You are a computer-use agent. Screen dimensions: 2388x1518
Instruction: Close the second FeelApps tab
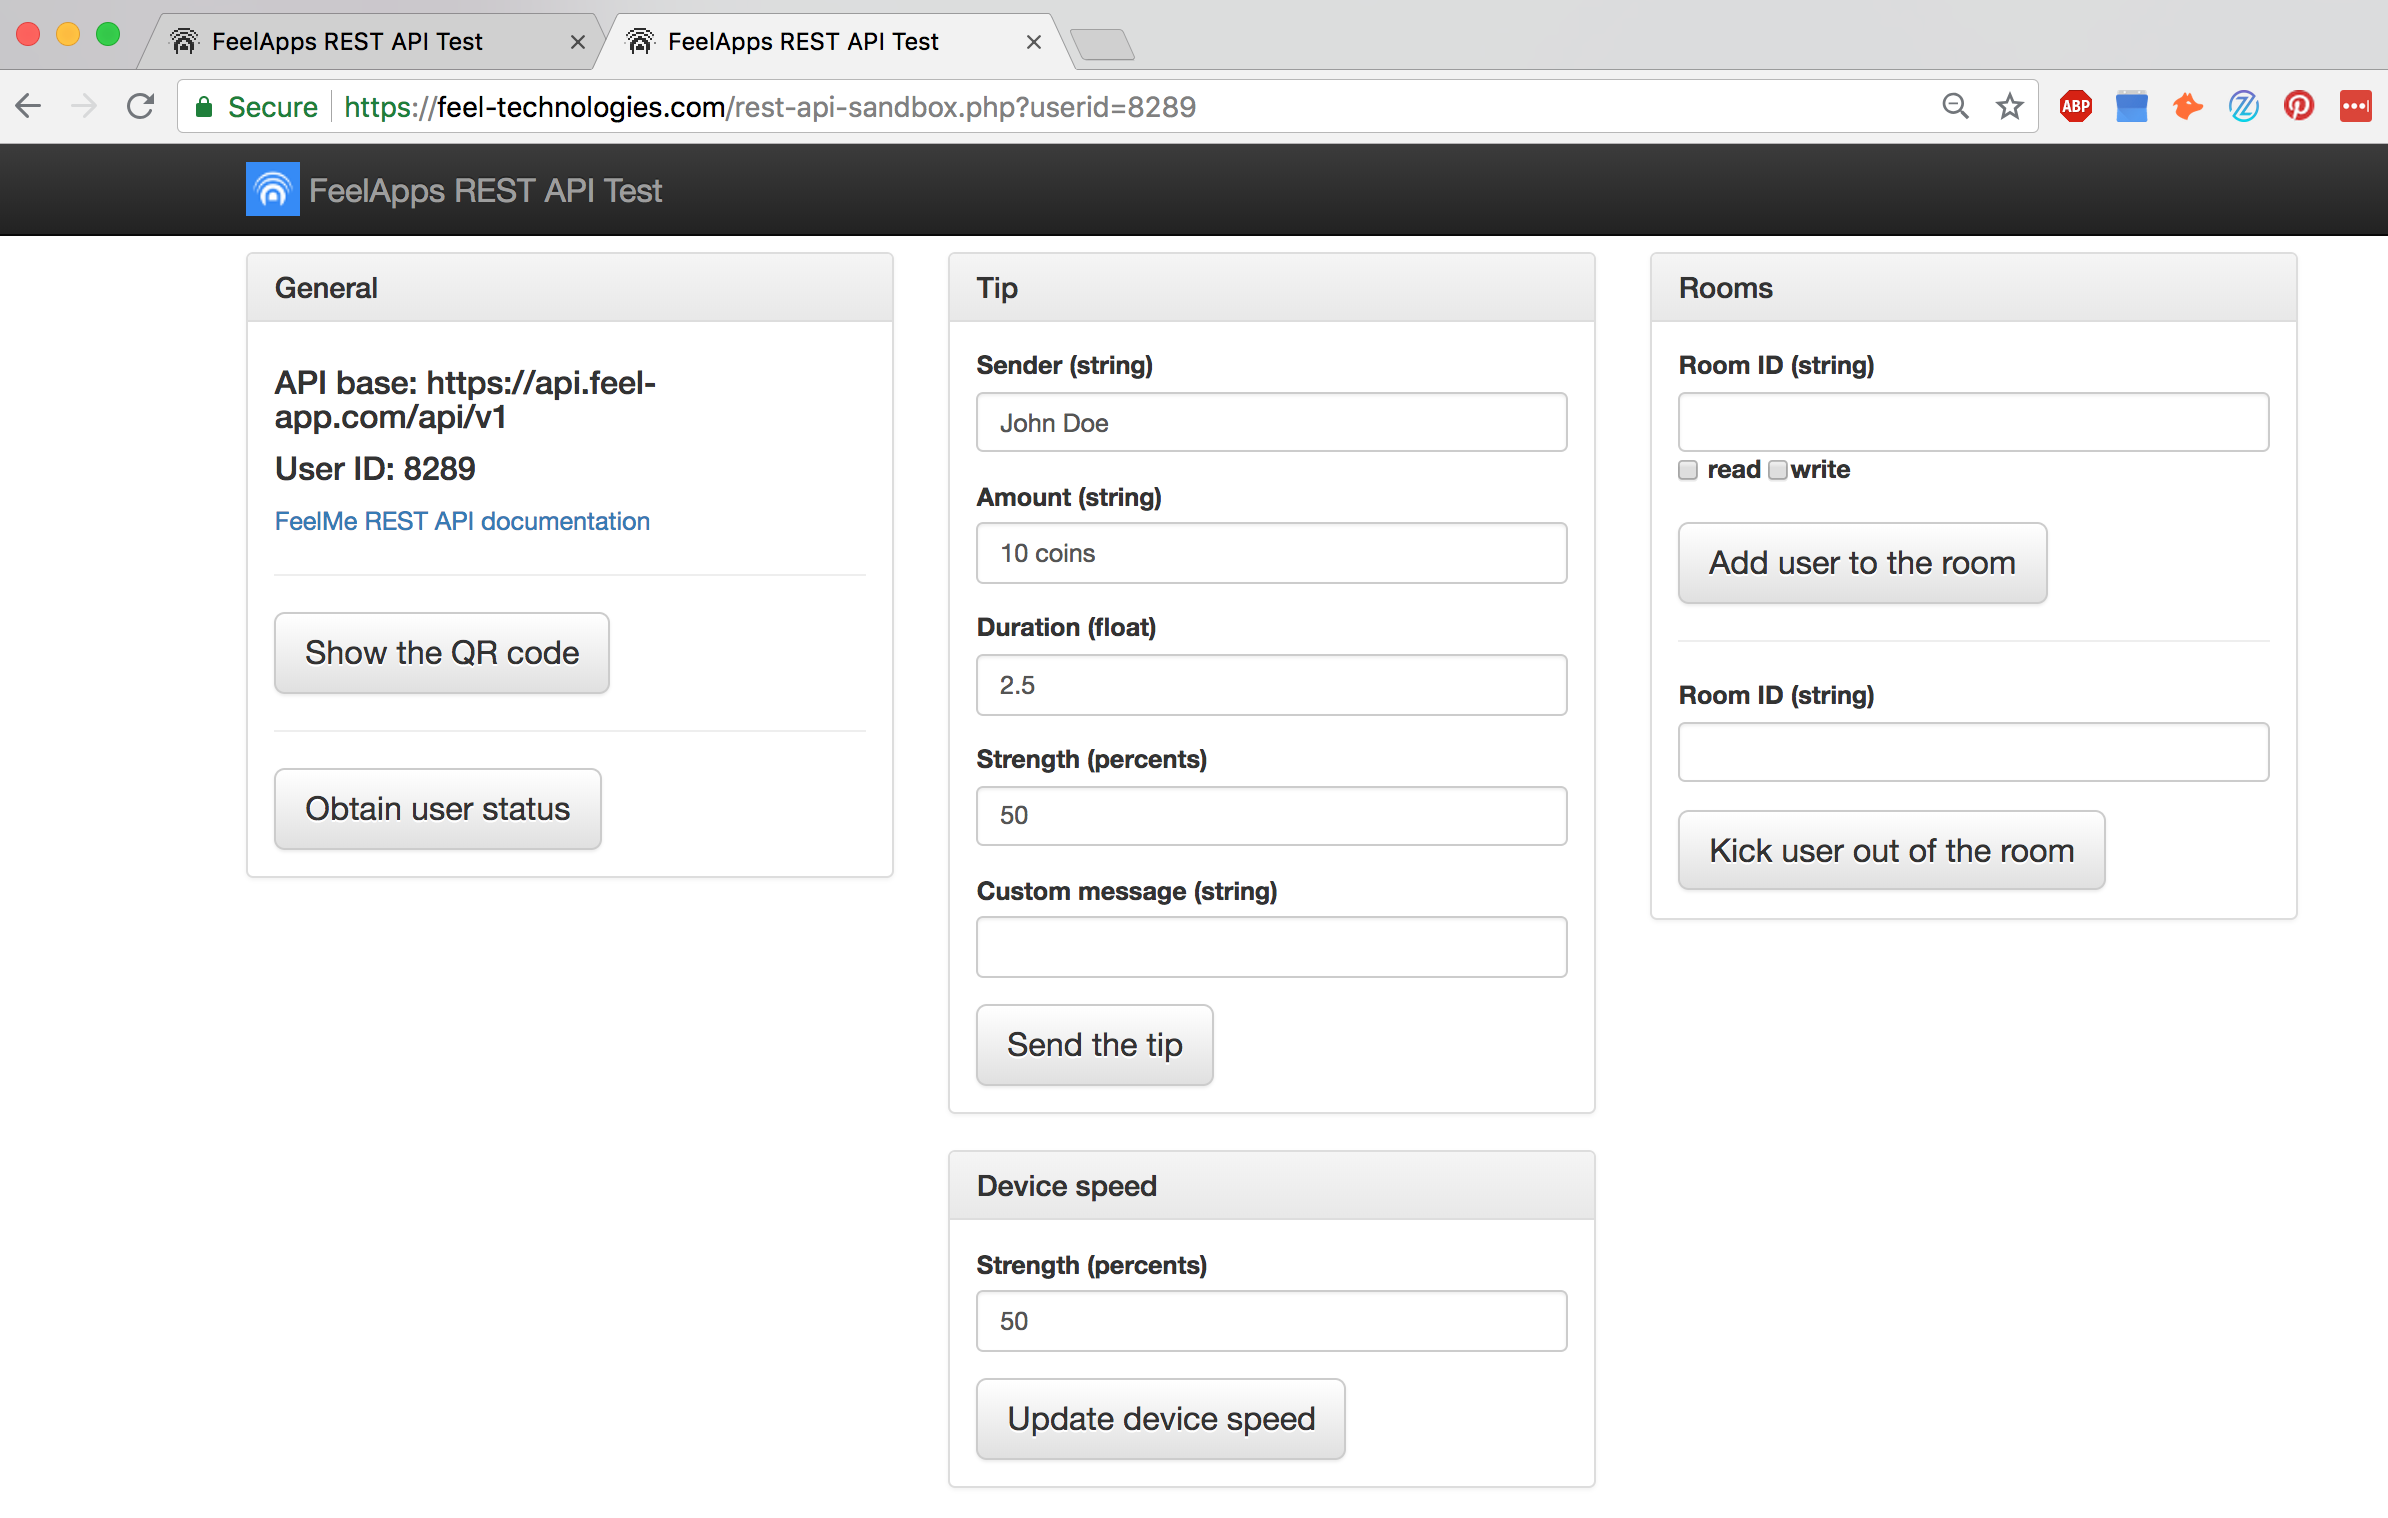1033,42
